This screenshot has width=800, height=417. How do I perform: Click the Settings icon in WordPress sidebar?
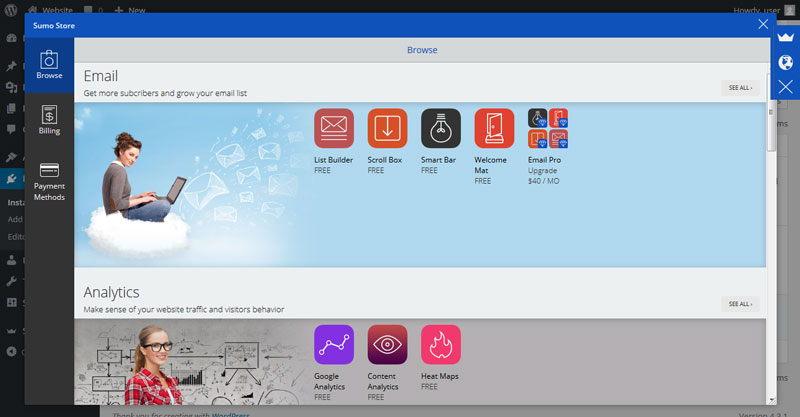(11, 302)
